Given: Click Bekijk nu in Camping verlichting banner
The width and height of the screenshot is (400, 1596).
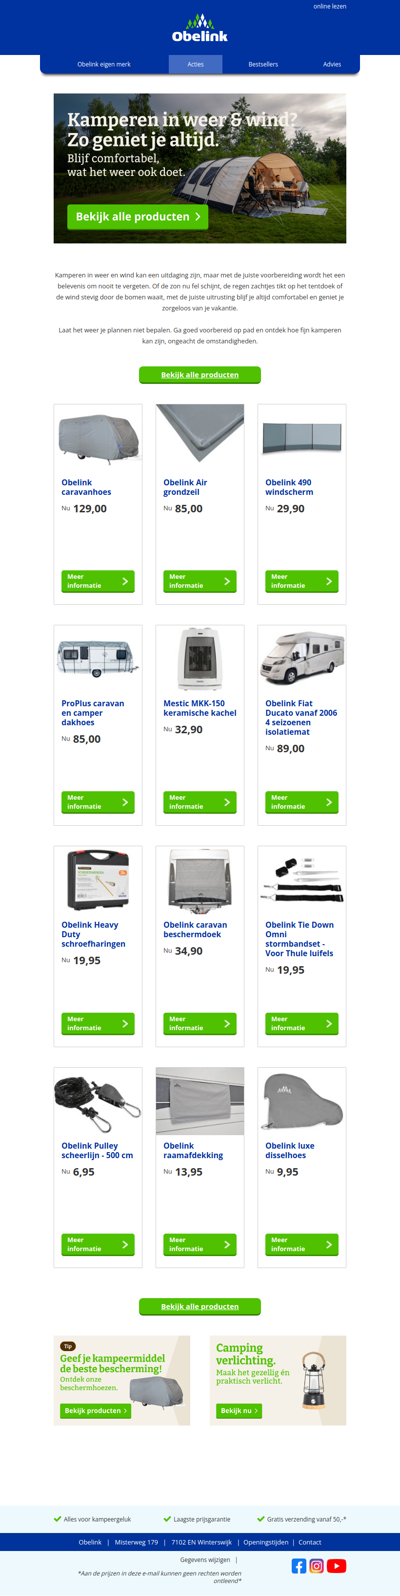Looking at the screenshot, I should point(239,1411).
